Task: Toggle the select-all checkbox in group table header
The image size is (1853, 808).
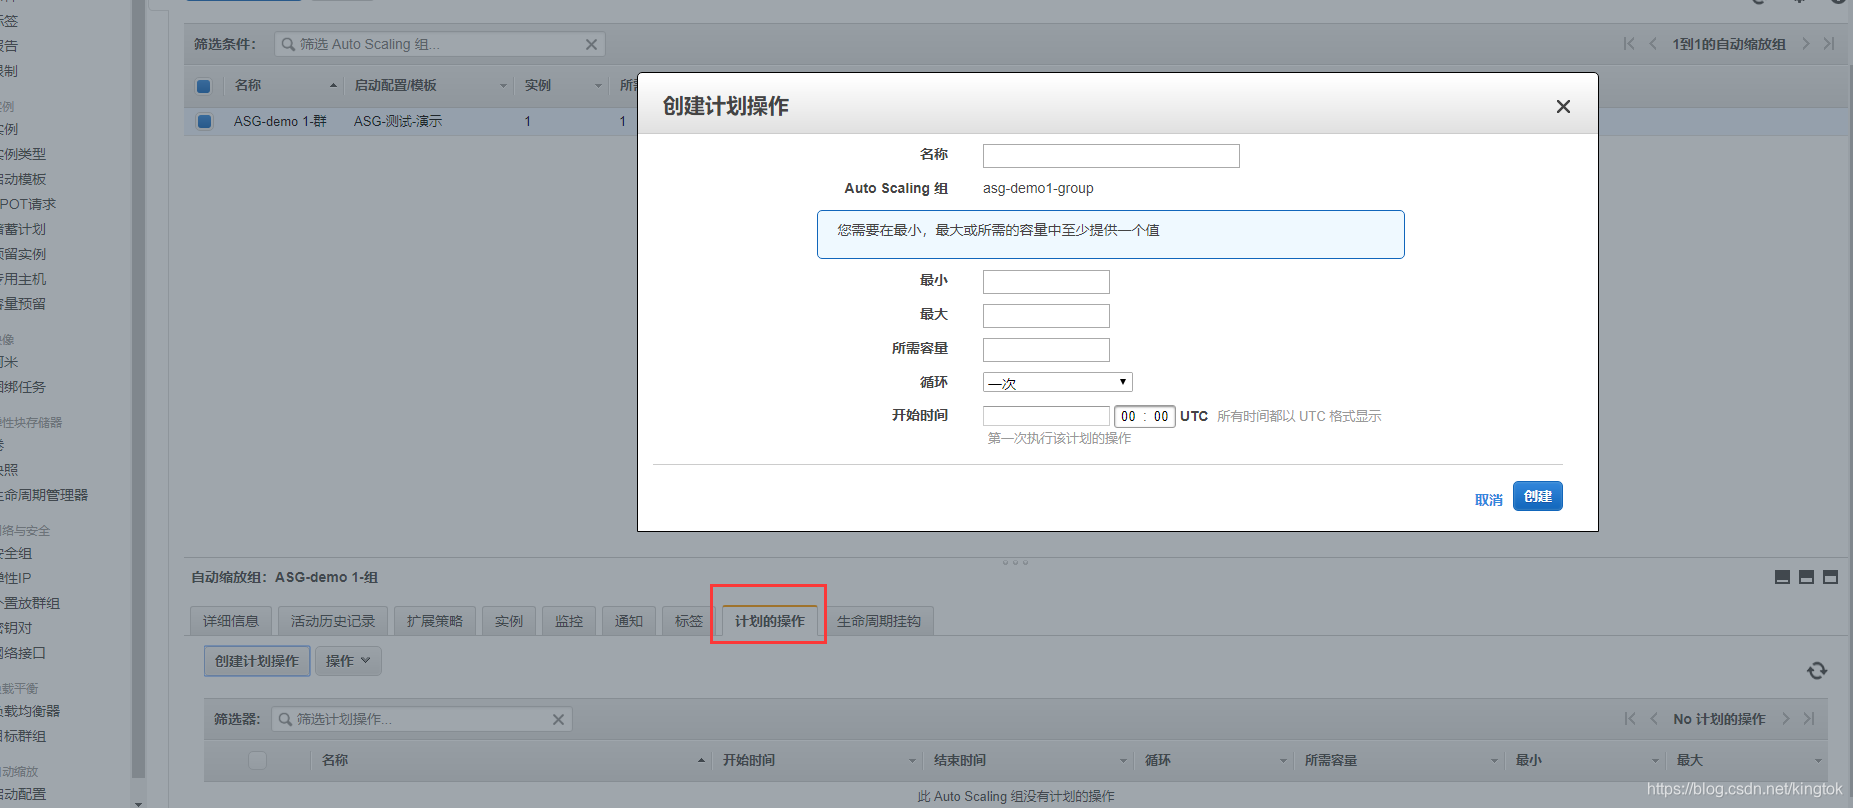Action: [x=204, y=86]
